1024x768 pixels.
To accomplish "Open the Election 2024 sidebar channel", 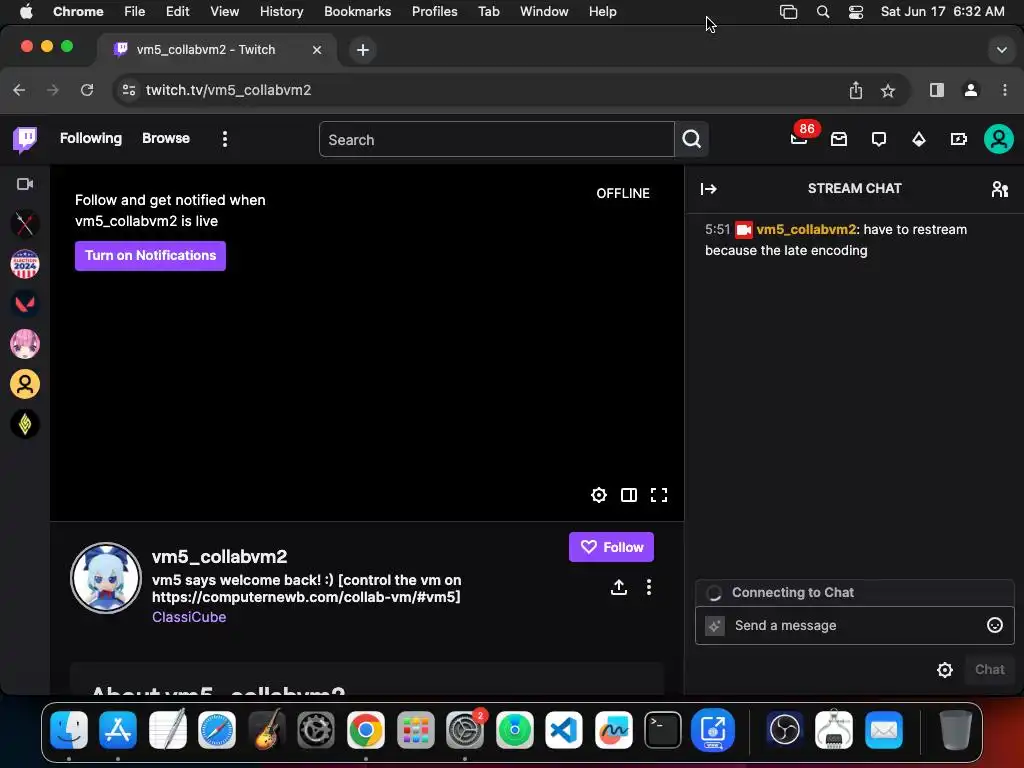I will (x=25, y=264).
